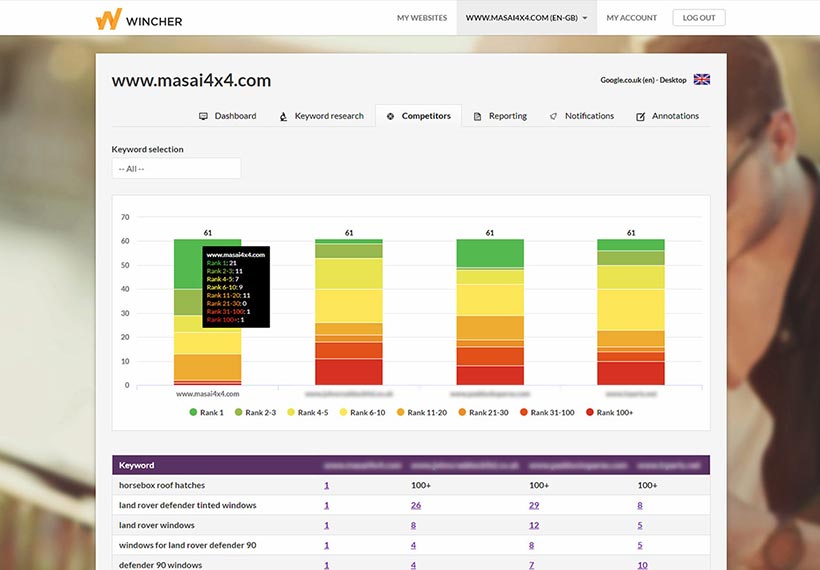Switch to the Dashboard tab
This screenshot has width=820, height=570.
pyautogui.click(x=227, y=116)
